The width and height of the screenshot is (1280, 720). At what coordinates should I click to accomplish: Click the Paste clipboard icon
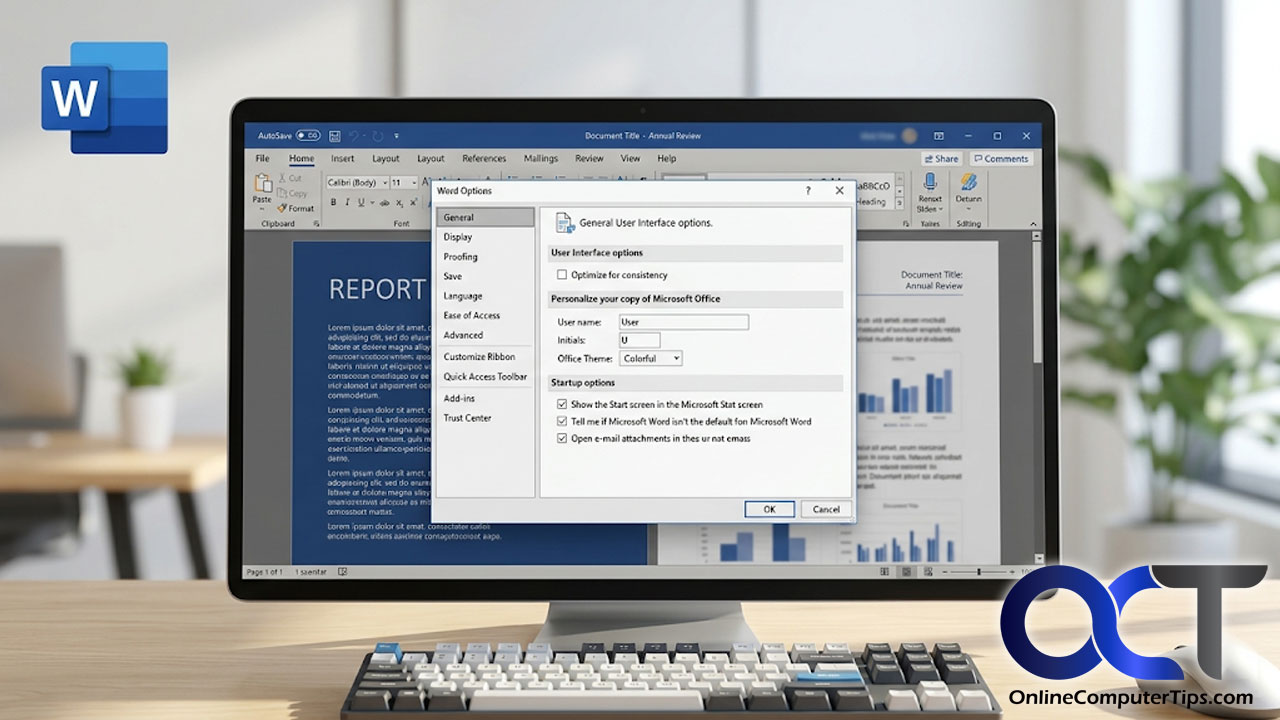point(262,184)
